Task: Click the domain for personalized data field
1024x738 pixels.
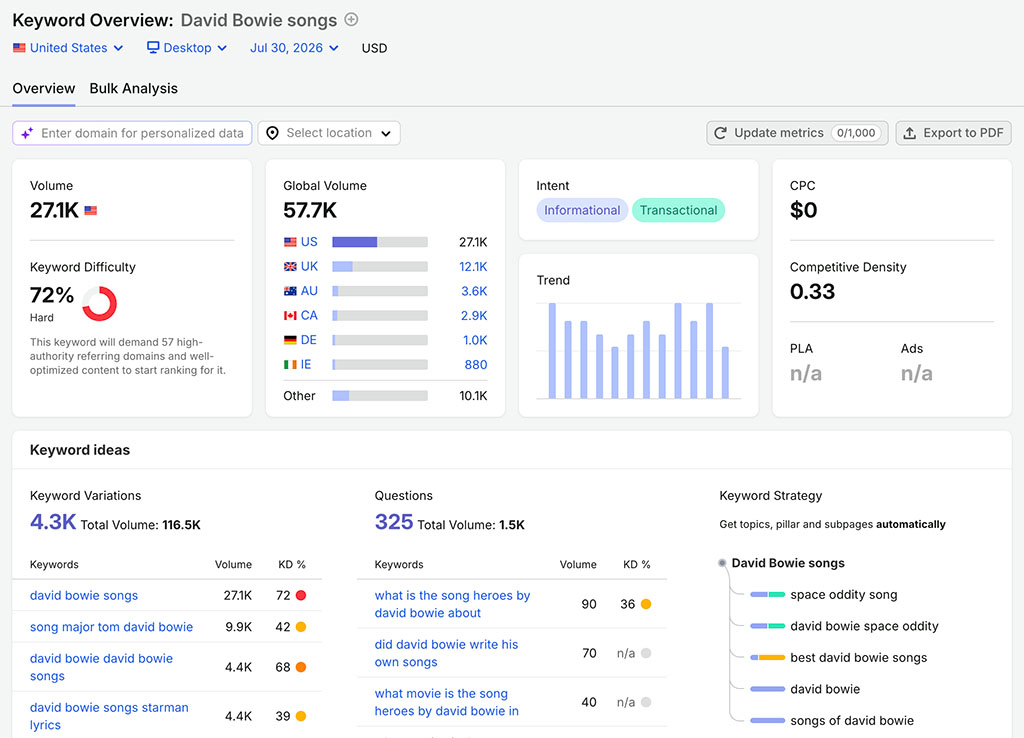Action: click(133, 133)
